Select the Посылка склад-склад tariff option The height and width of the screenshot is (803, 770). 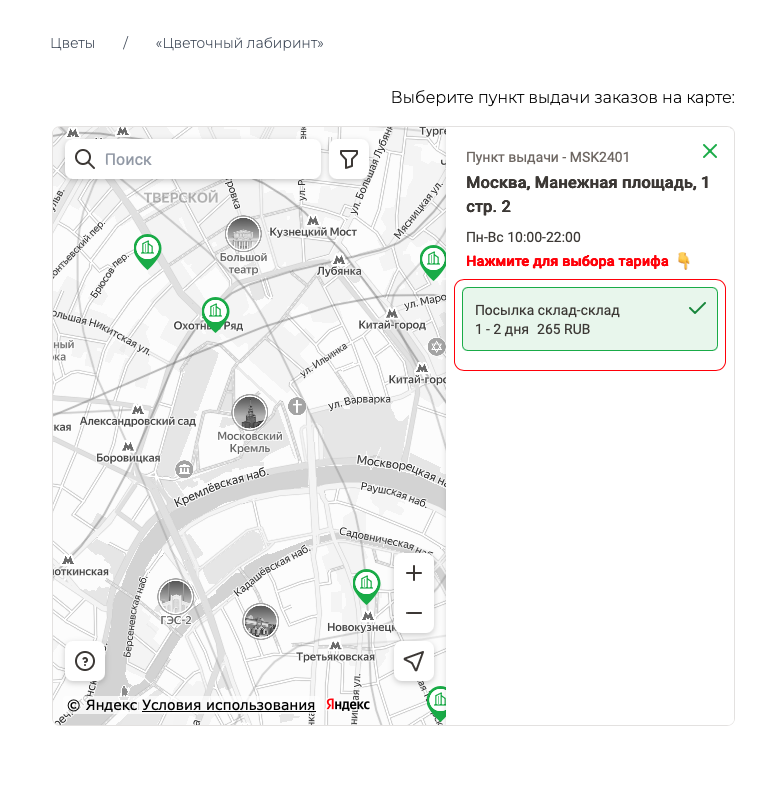tap(589, 319)
